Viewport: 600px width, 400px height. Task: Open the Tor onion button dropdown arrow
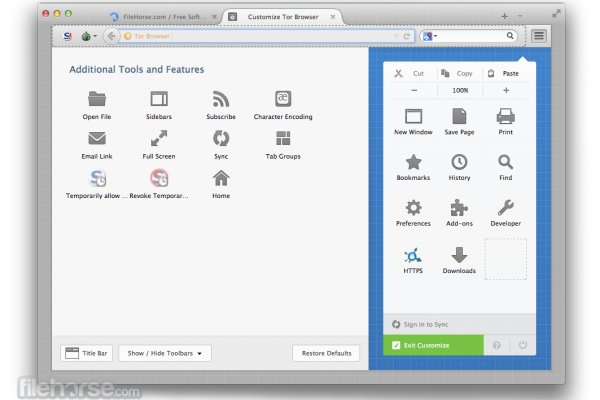pos(96,36)
